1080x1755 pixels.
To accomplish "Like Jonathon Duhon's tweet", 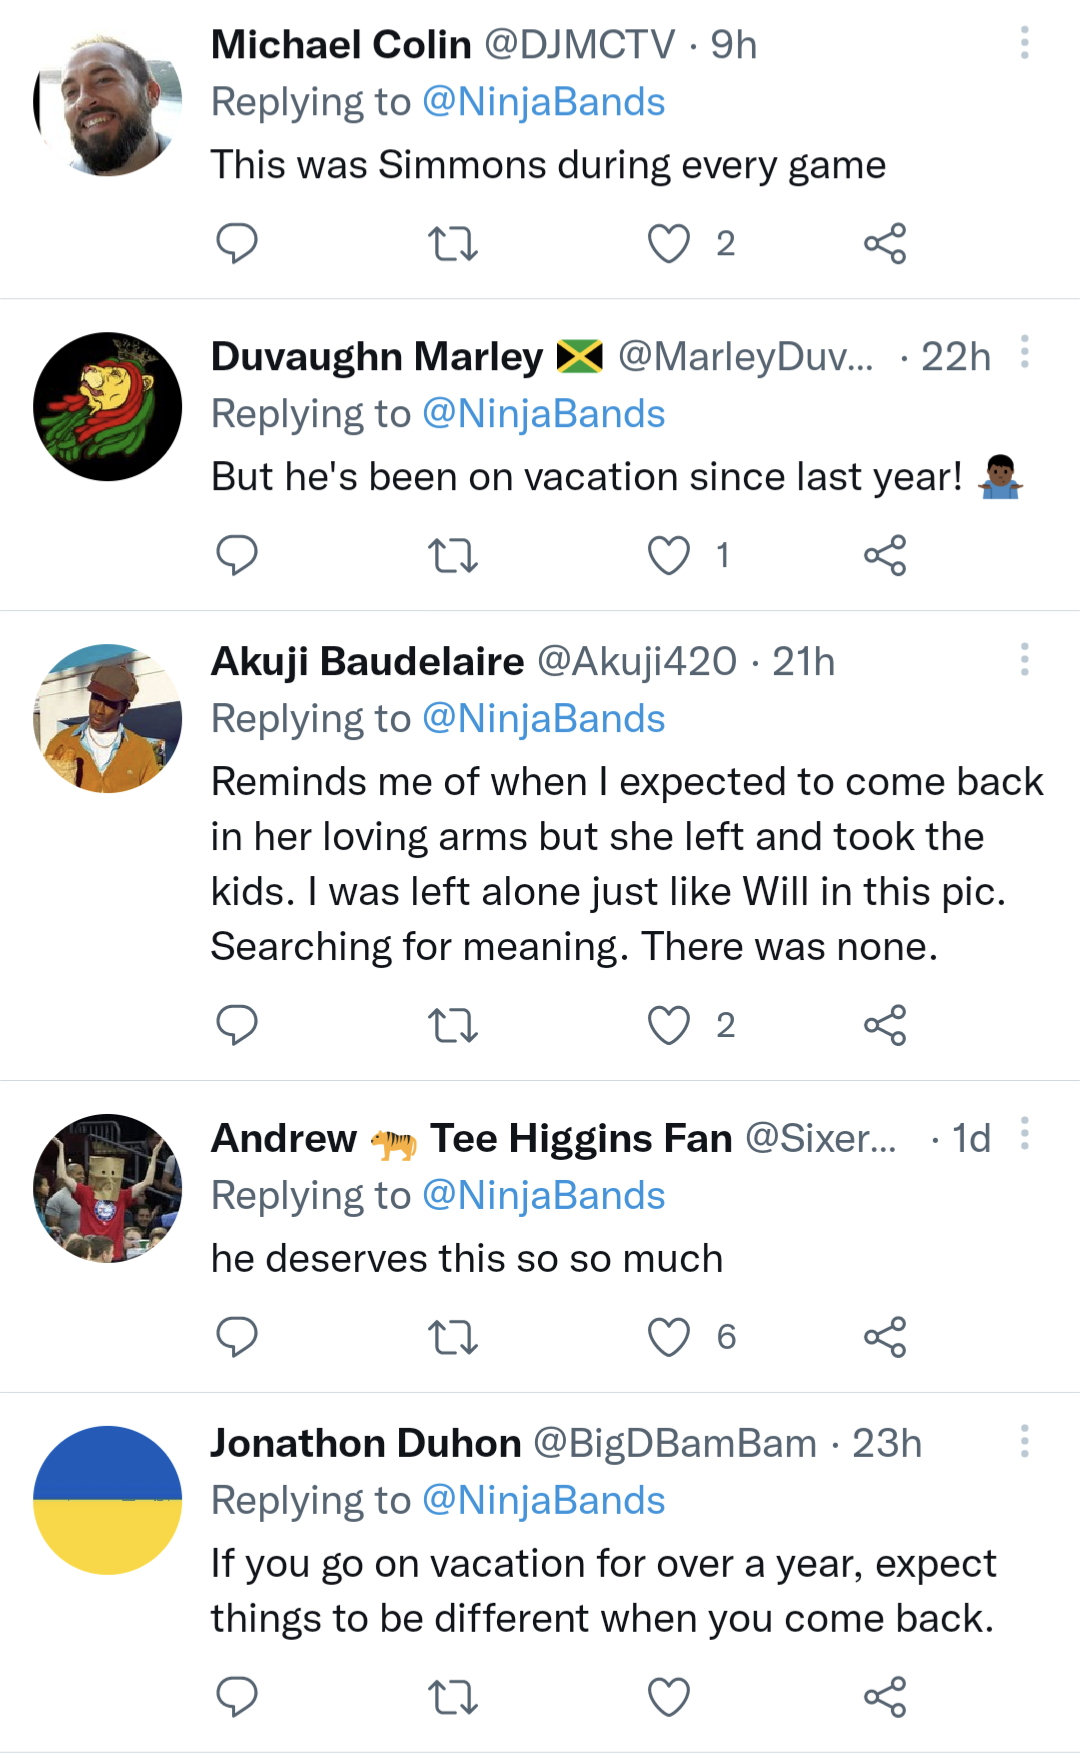I will pos(669,1697).
